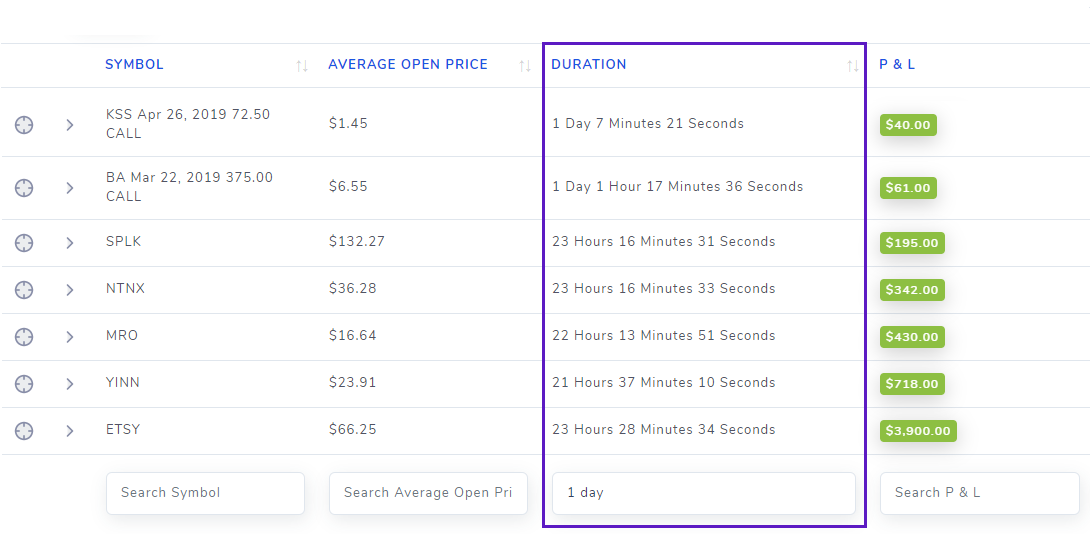Click the P & L column header

[x=897, y=65]
